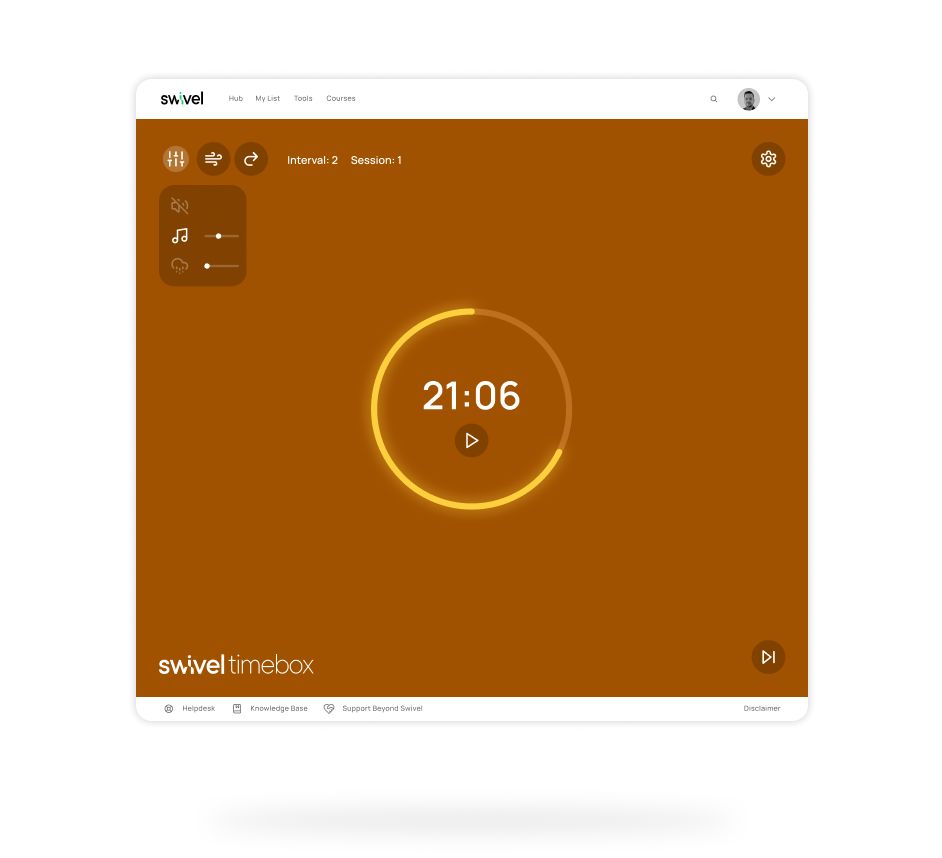Viewport: 942px width, 858px height.
Task: Click the Swivel logo in header
Action: point(181,98)
